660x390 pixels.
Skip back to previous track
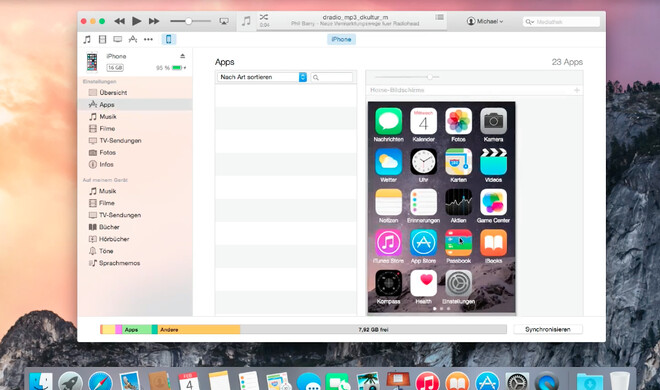pyautogui.click(x=120, y=21)
